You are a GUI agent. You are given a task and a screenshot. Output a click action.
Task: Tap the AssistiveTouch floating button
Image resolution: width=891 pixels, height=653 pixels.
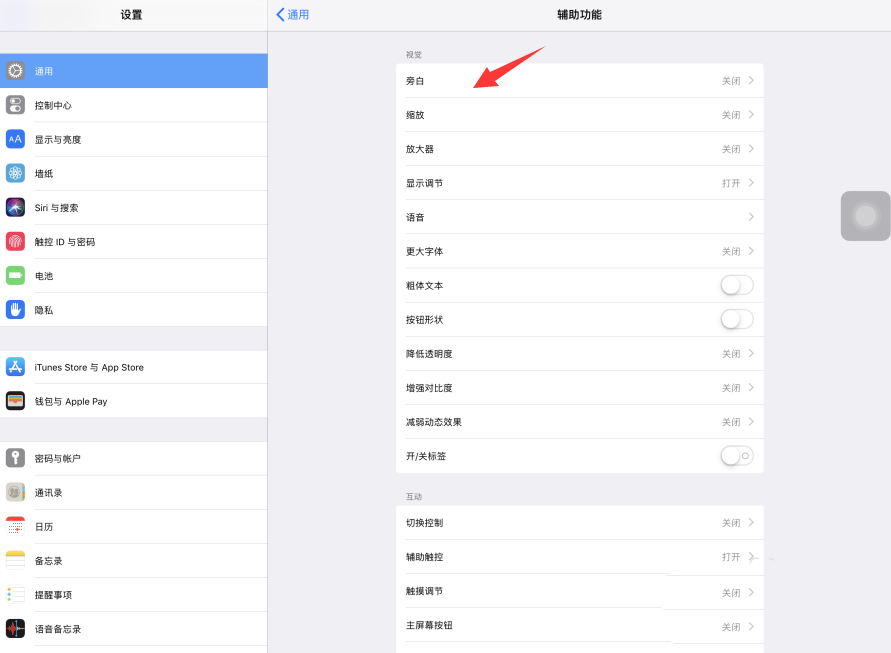pos(865,216)
